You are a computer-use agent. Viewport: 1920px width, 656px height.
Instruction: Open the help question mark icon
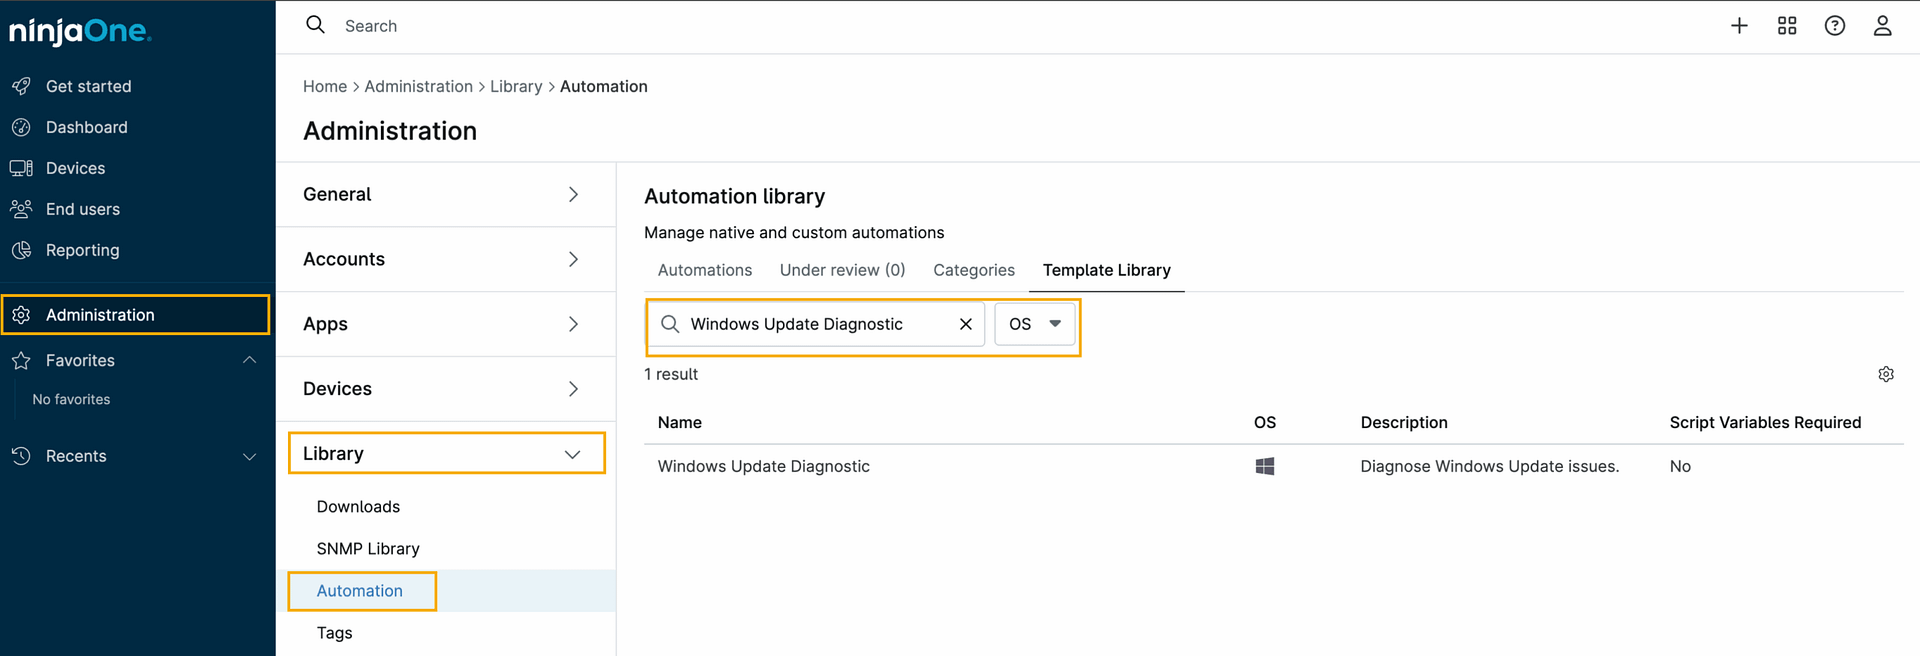click(x=1834, y=26)
